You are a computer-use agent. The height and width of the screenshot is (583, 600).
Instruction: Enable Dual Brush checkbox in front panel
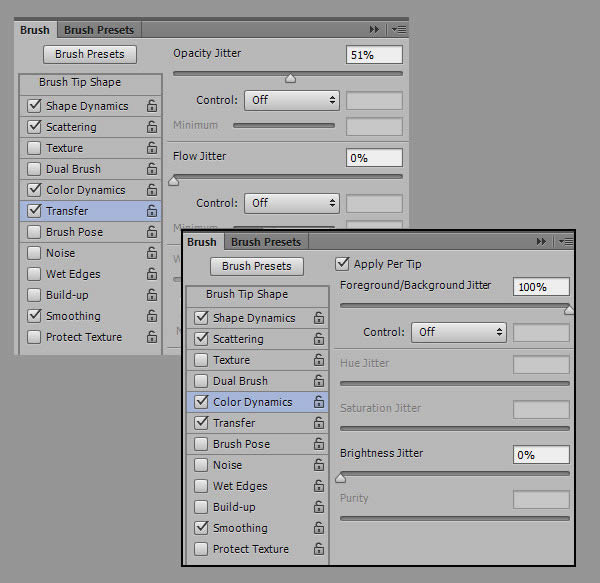click(x=201, y=381)
